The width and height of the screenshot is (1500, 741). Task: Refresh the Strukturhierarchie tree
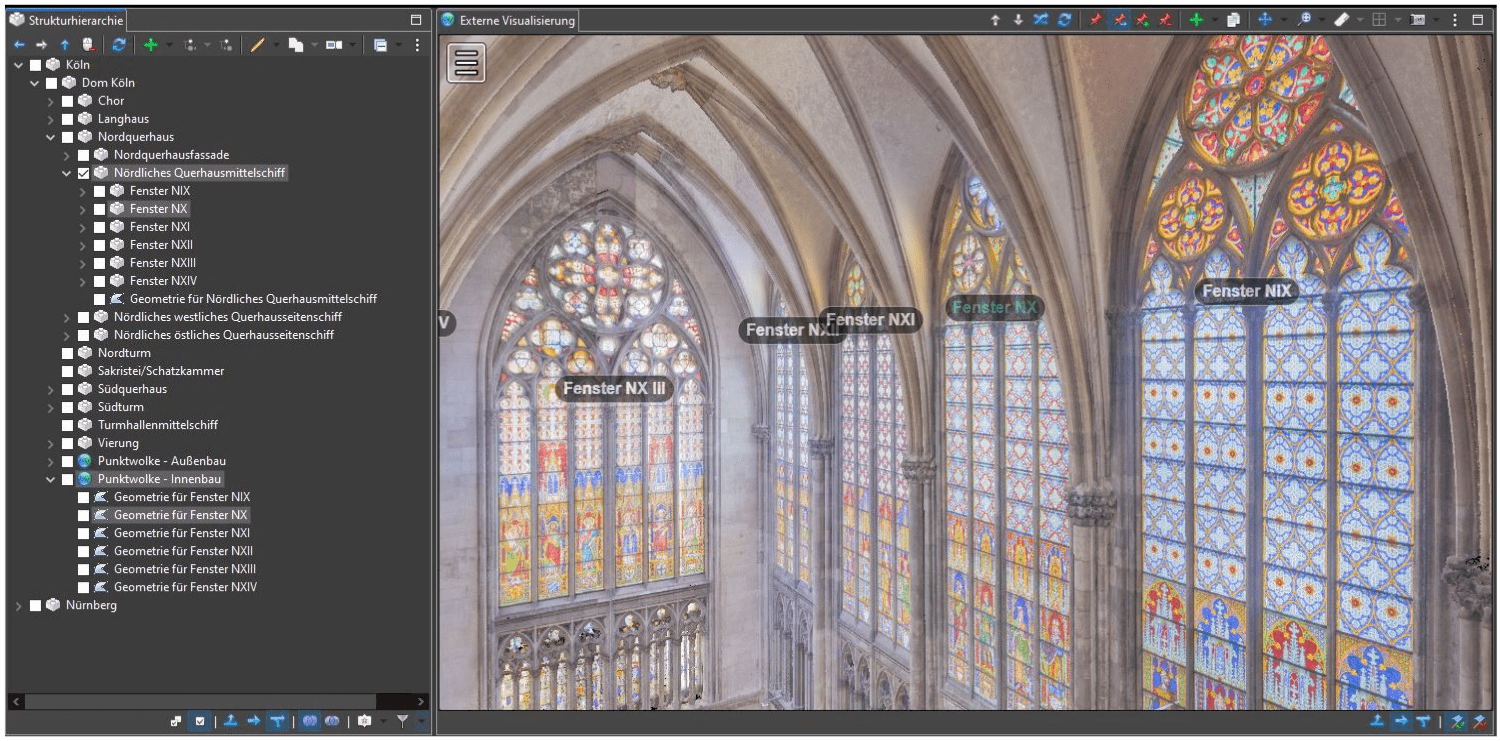pyautogui.click(x=119, y=45)
